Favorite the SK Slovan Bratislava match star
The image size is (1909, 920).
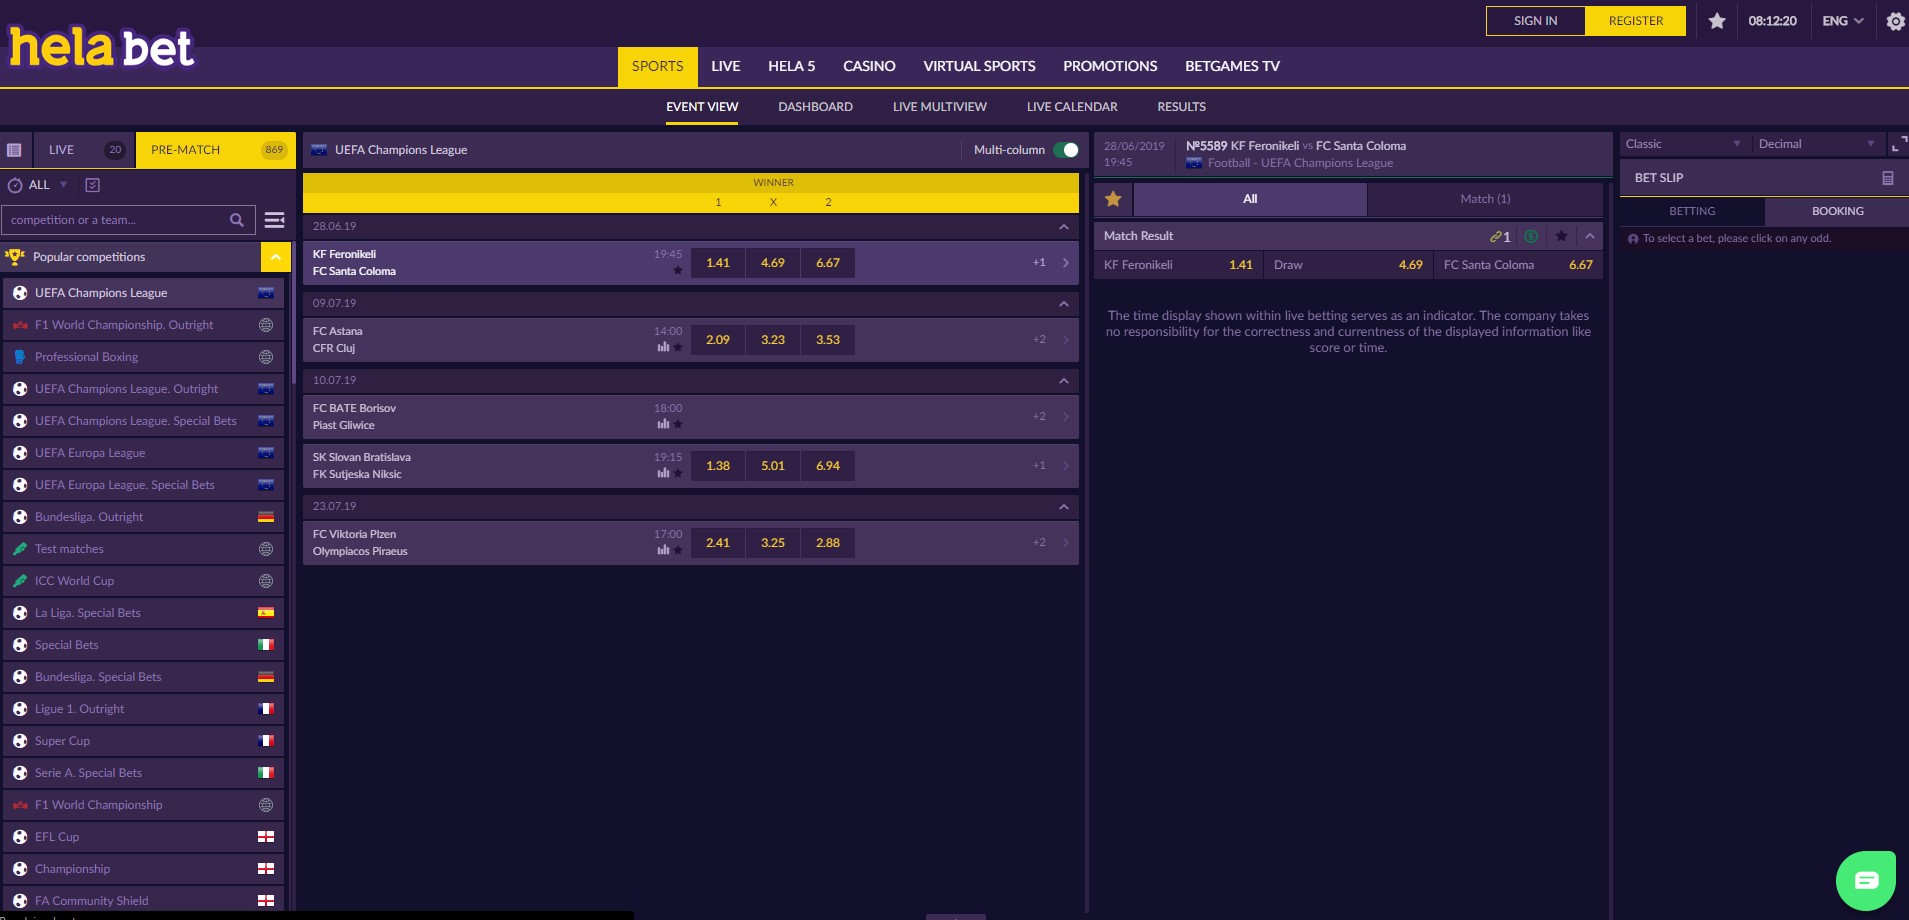click(678, 473)
